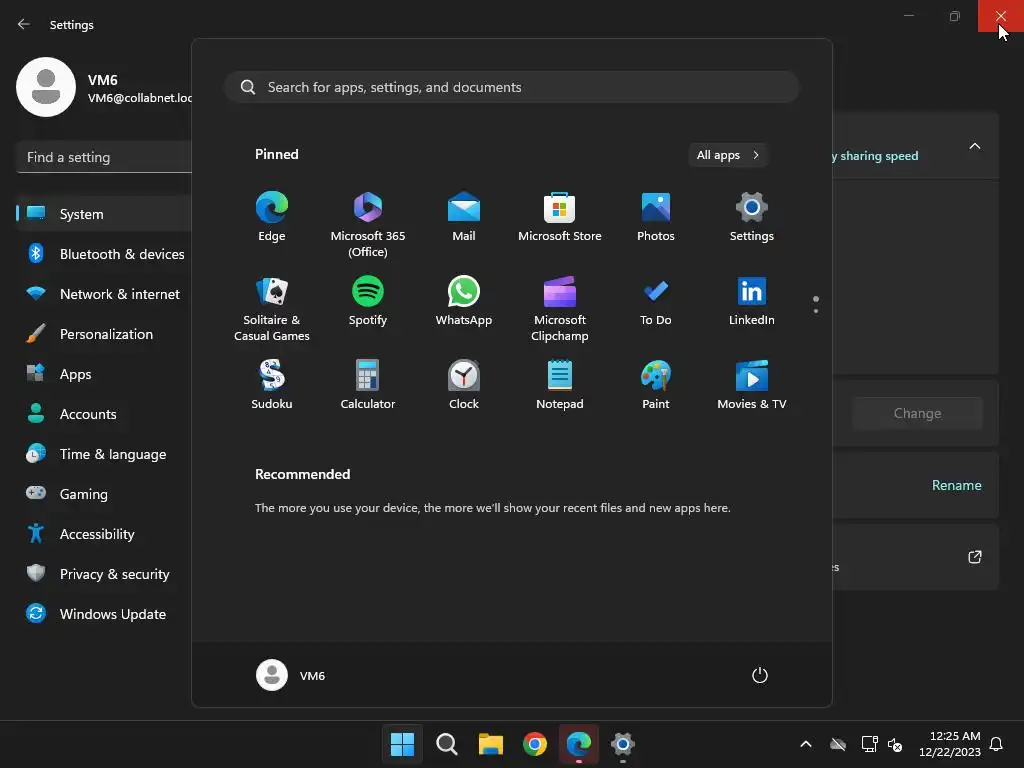The width and height of the screenshot is (1024, 768).
Task: Open the To Do app
Action: pos(656,301)
